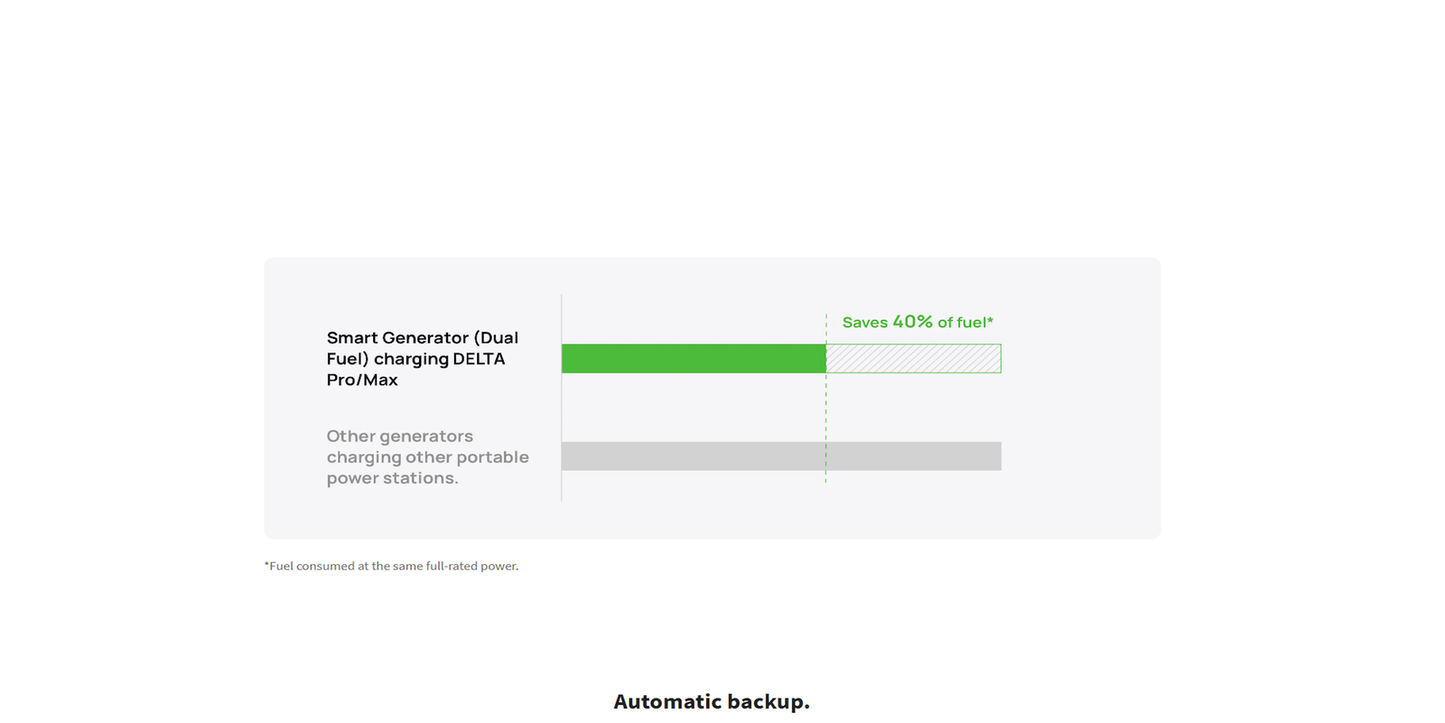Click the Pro/Max text

(x=362, y=380)
